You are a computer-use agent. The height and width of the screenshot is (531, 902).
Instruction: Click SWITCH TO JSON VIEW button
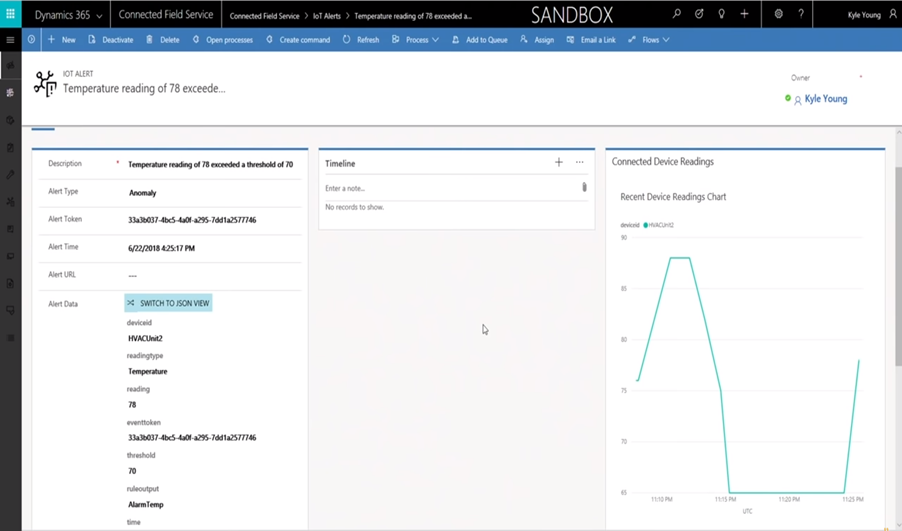point(169,303)
